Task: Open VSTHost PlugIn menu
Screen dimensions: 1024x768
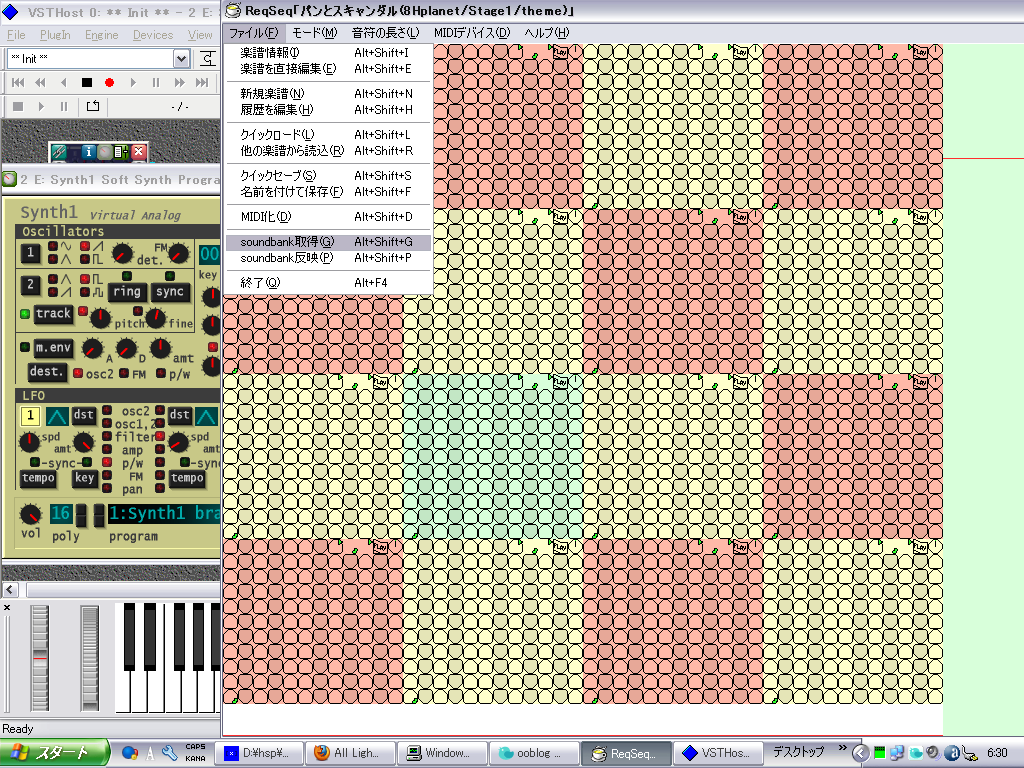Action: [x=56, y=35]
